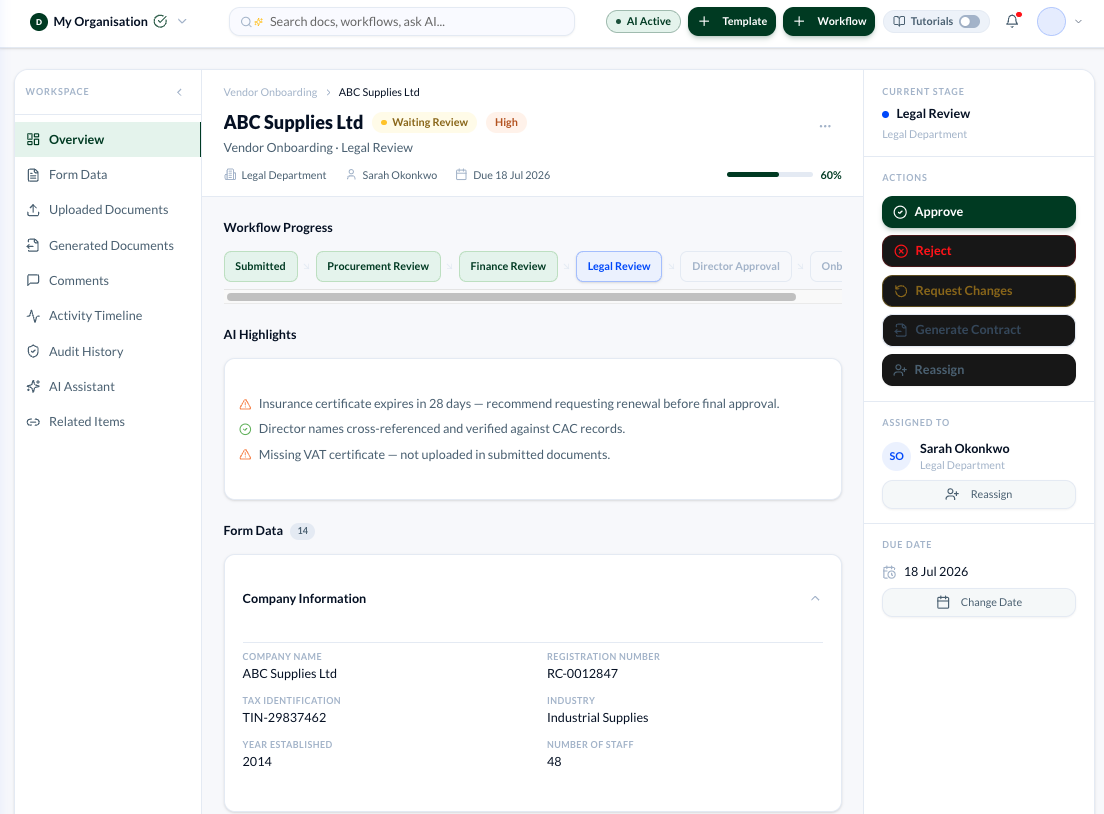Click the Approve button
1104x814 pixels.
click(979, 212)
